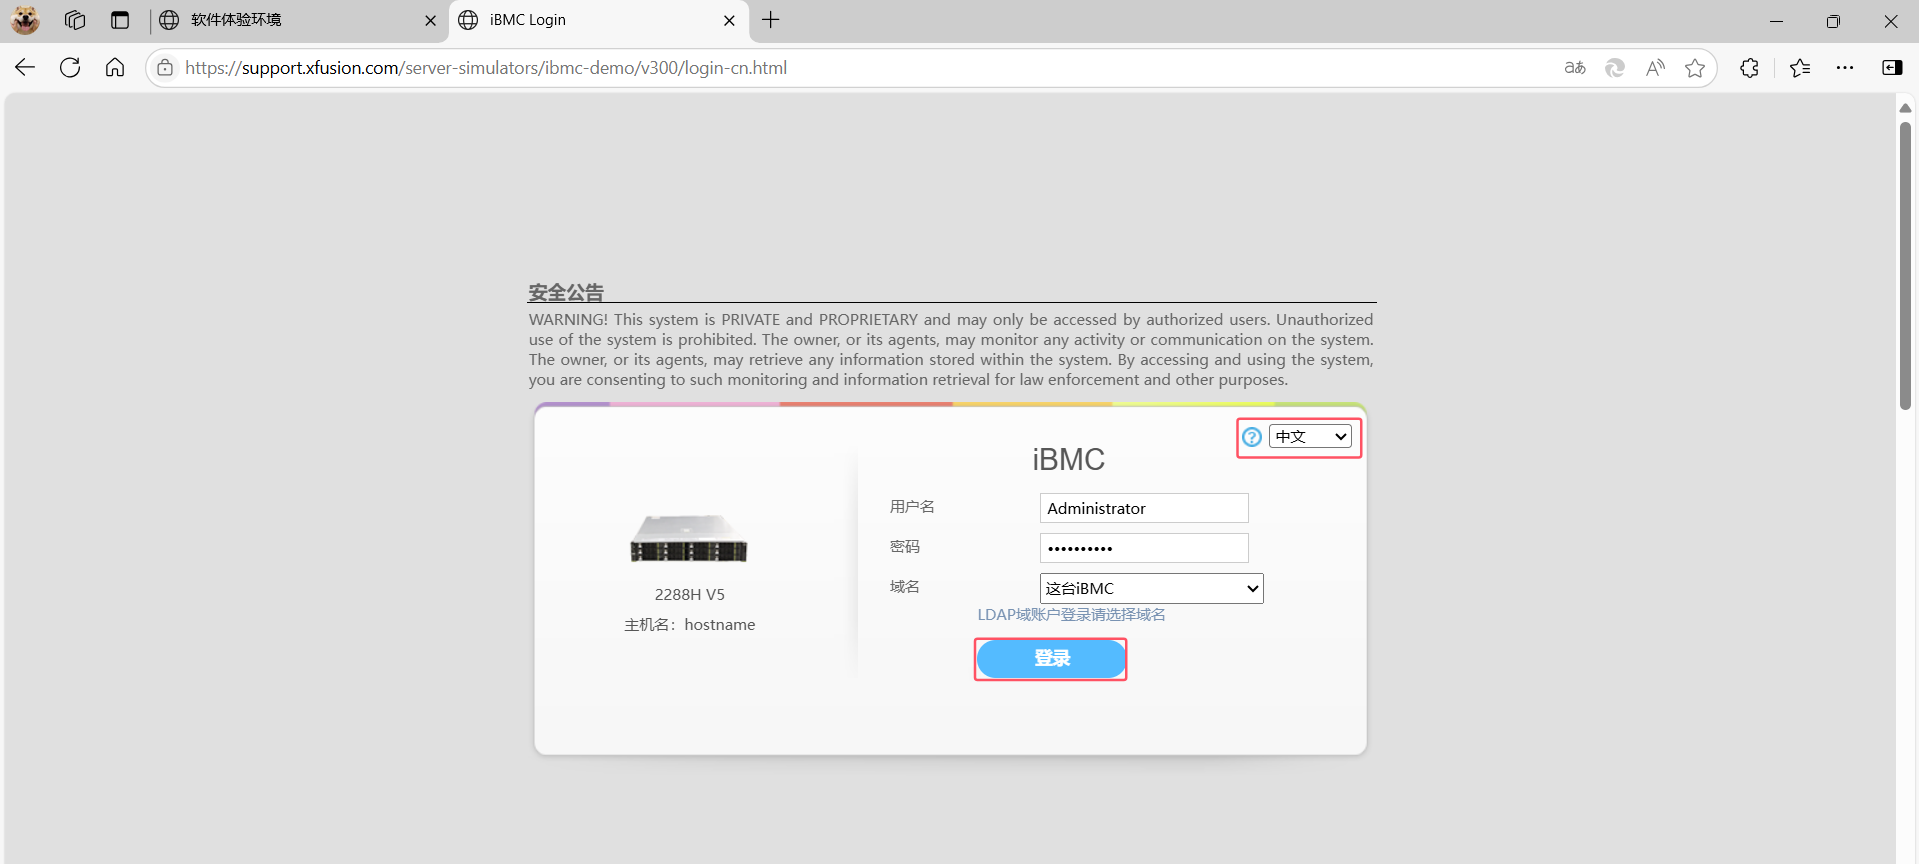1919x864 pixels.
Task: View site information lock icon
Action: tap(165, 68)
